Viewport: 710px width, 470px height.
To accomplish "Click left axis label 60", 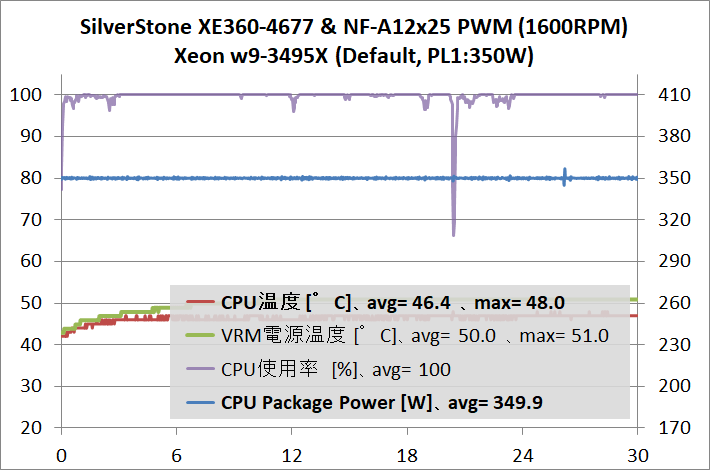I will 31,261.
